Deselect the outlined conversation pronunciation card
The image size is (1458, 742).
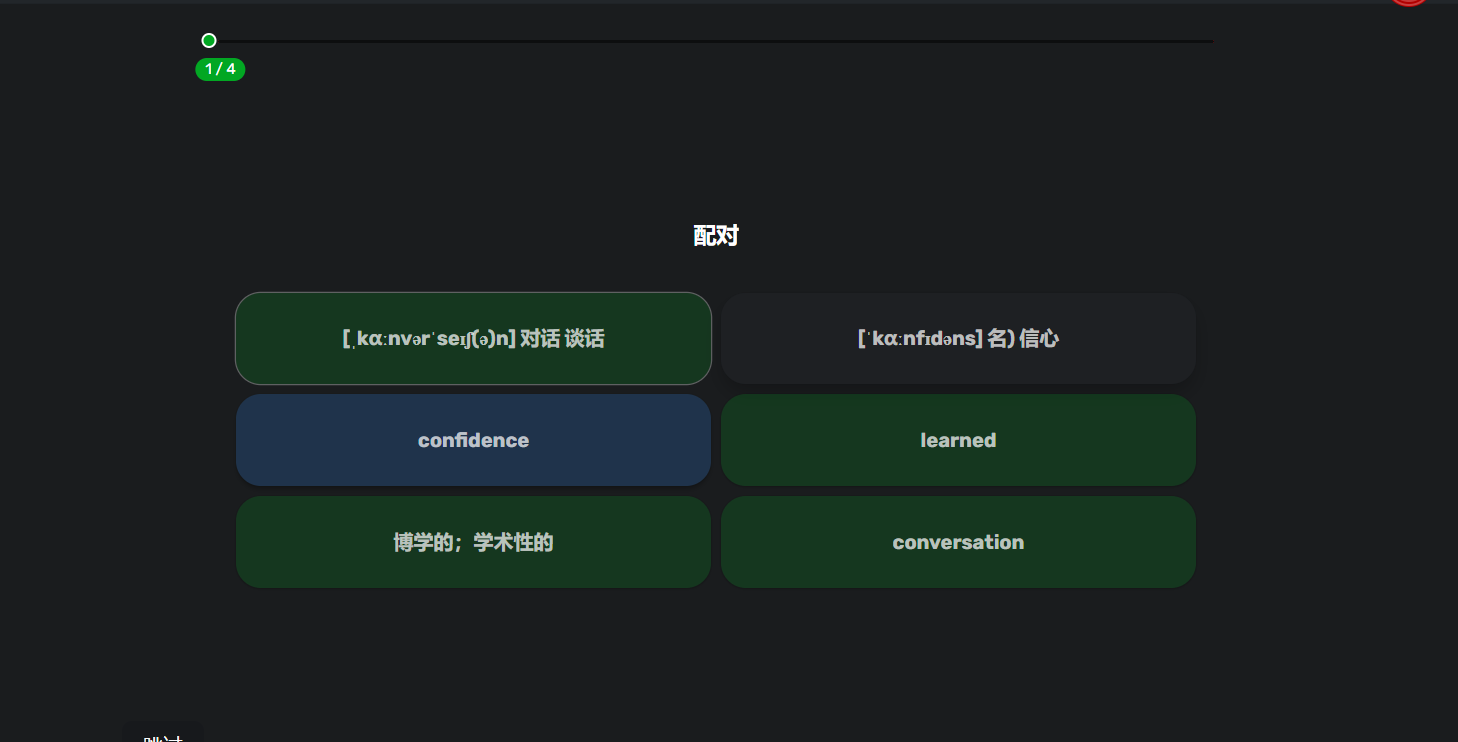[x=473, y=338]
